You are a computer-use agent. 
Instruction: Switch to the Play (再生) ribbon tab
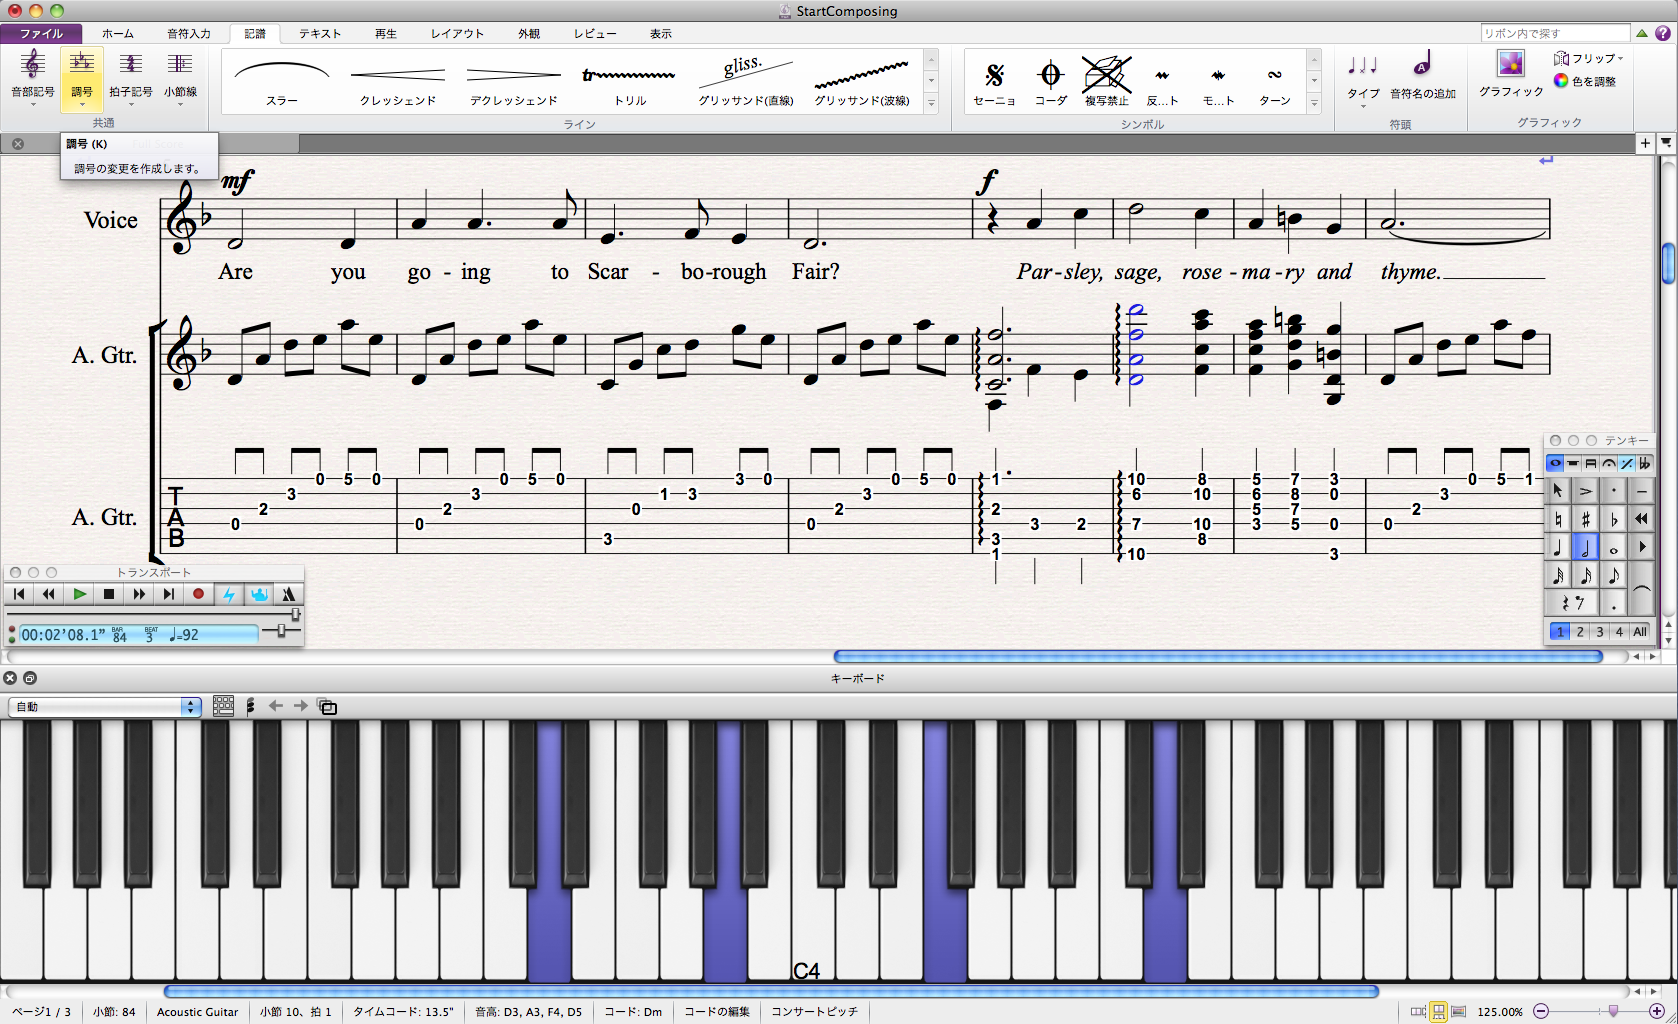pyautogui.click(x=386, y=33)
